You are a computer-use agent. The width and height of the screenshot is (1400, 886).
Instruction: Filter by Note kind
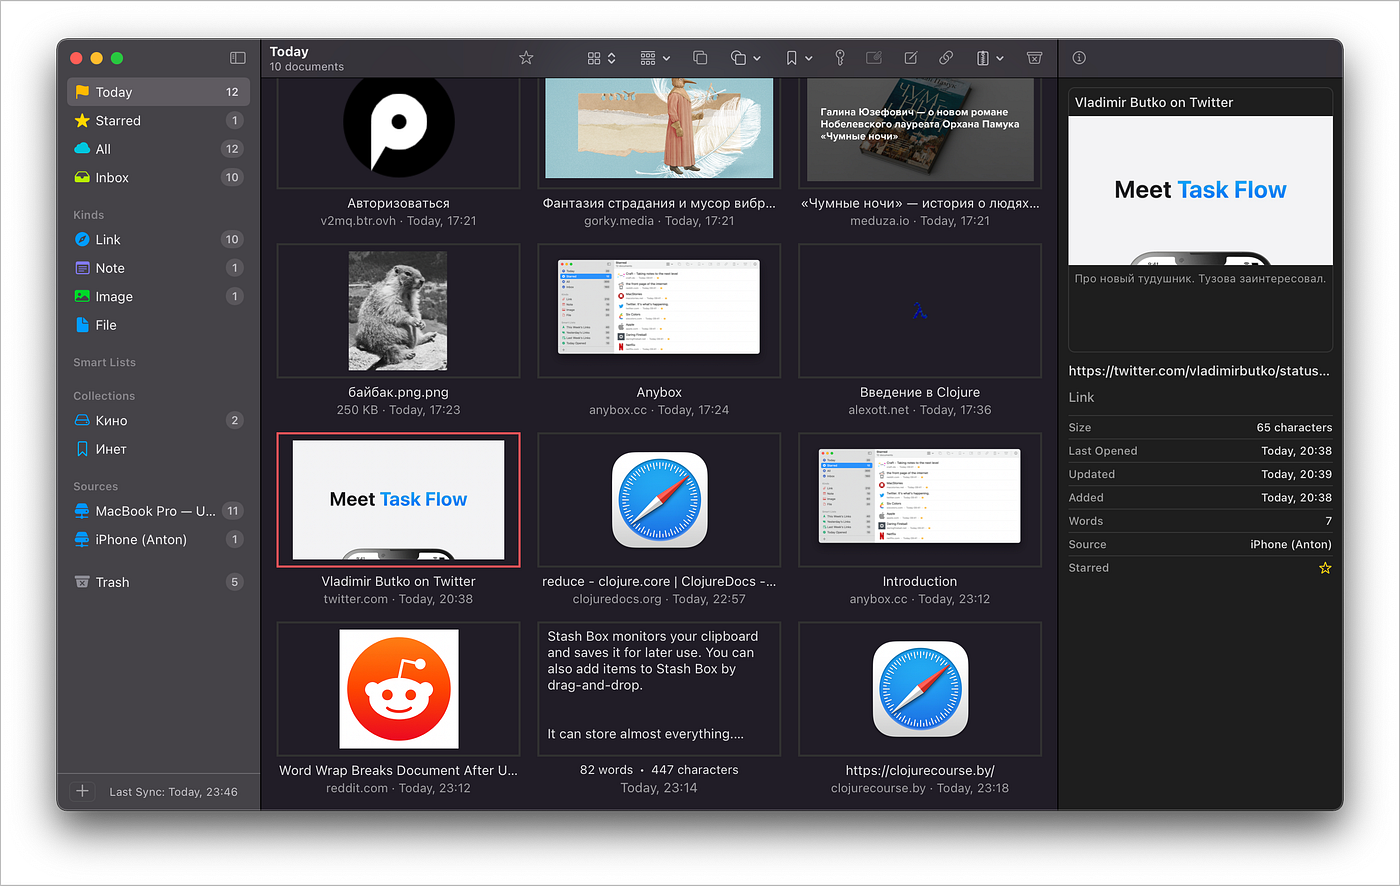tap(158, 268)
